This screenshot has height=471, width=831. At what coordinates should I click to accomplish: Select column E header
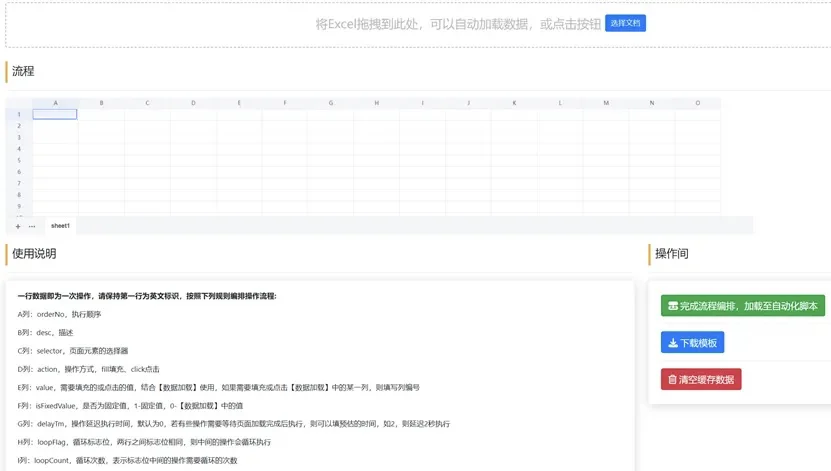point(239,103)
